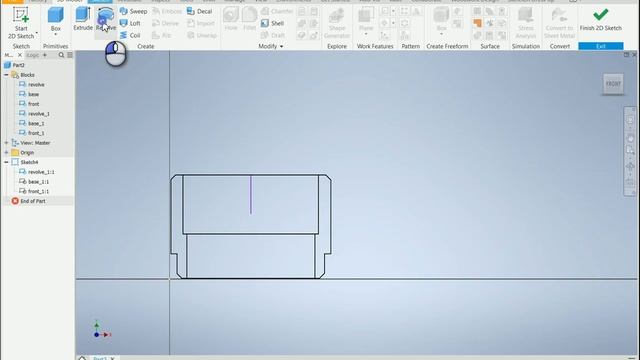
Task: Add a new browser panel tab
Action: pos(44,55)
